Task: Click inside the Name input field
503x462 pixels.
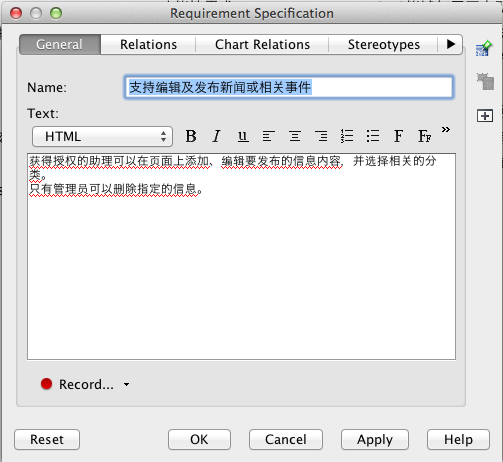Action: coord(289,87)
